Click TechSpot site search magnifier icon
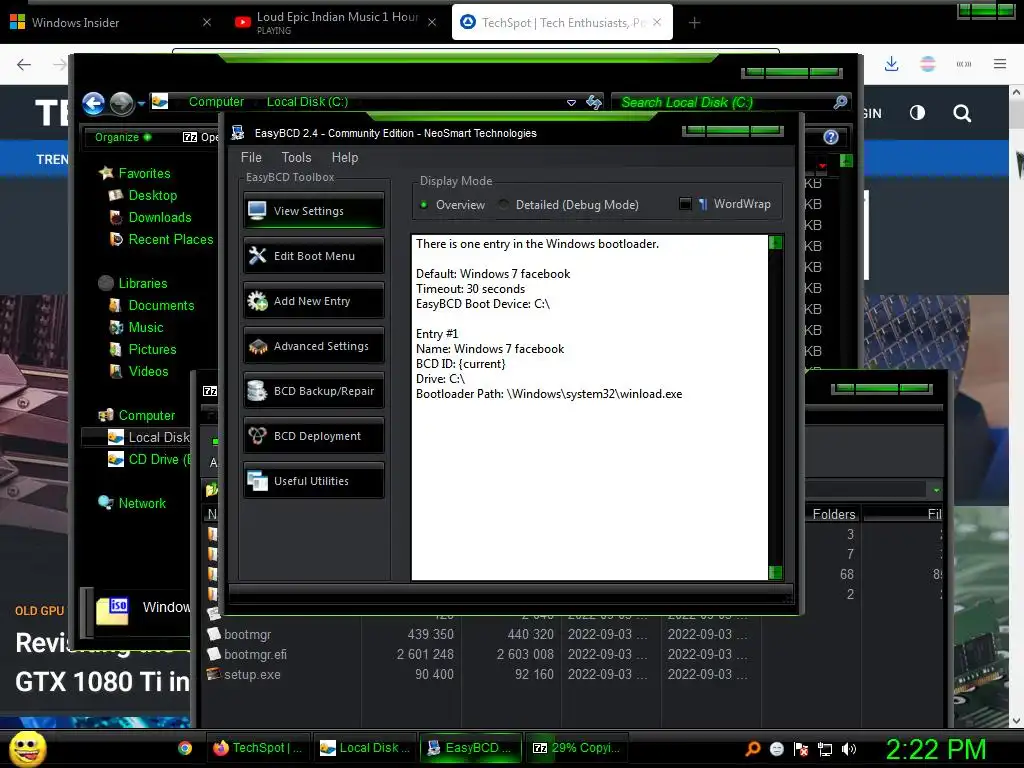The height and width of the screenshot is (768, 1024). click(x=962, y=114)
